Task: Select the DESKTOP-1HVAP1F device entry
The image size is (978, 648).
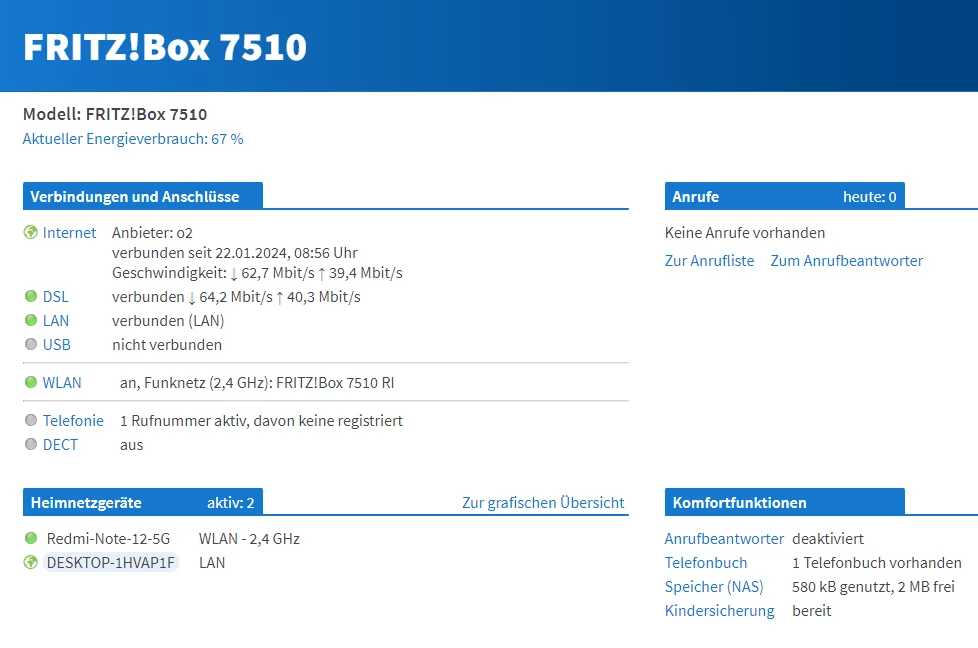Action: click(110, 563)
